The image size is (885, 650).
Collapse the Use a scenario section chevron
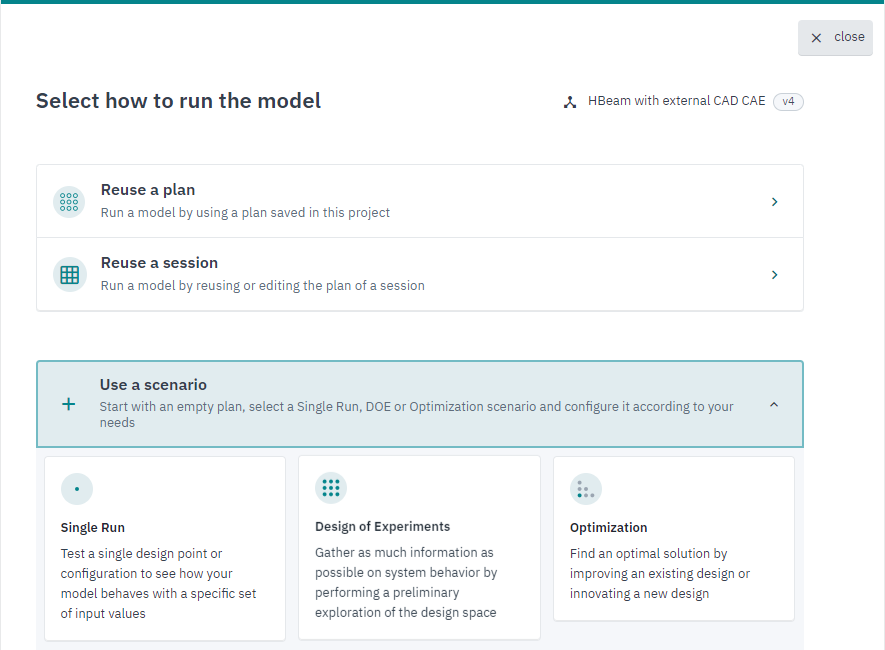coord(774,405)
